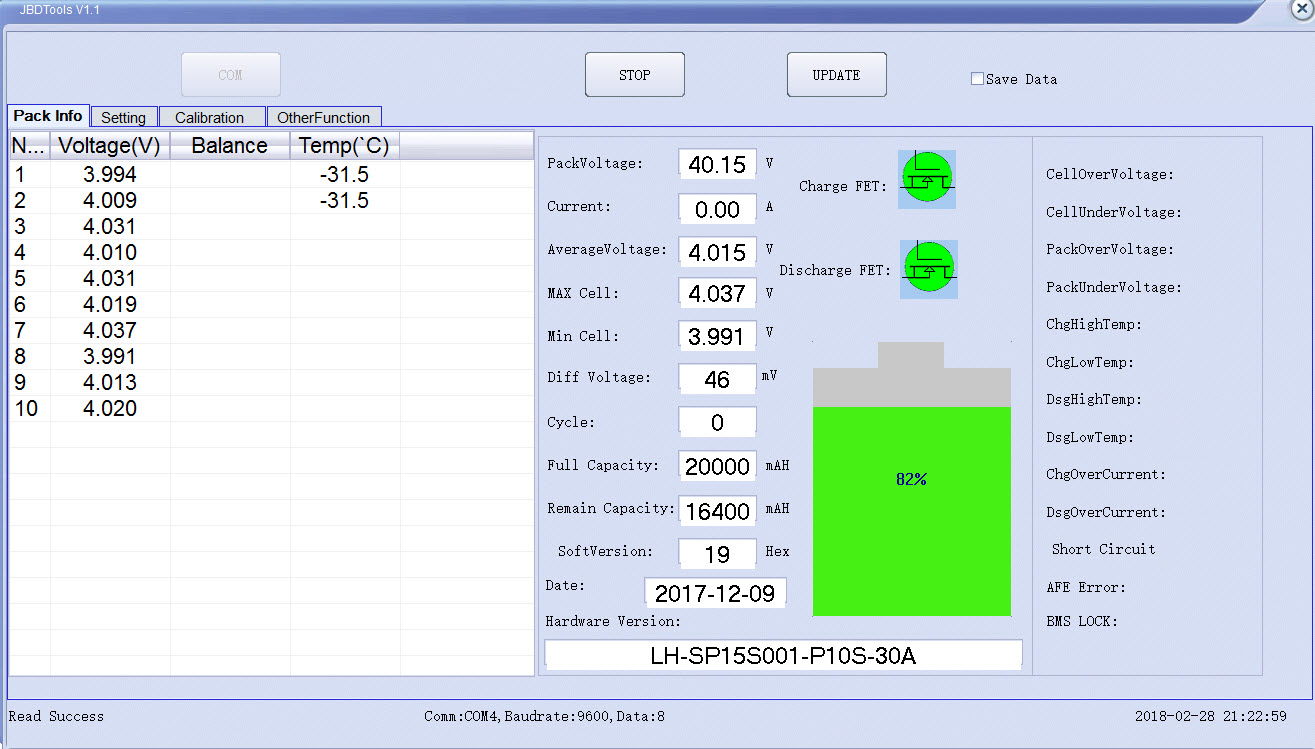The width and height of the screenshot is (1315, 749).
Task: Click the STOP button
Action: pos(635,75)
